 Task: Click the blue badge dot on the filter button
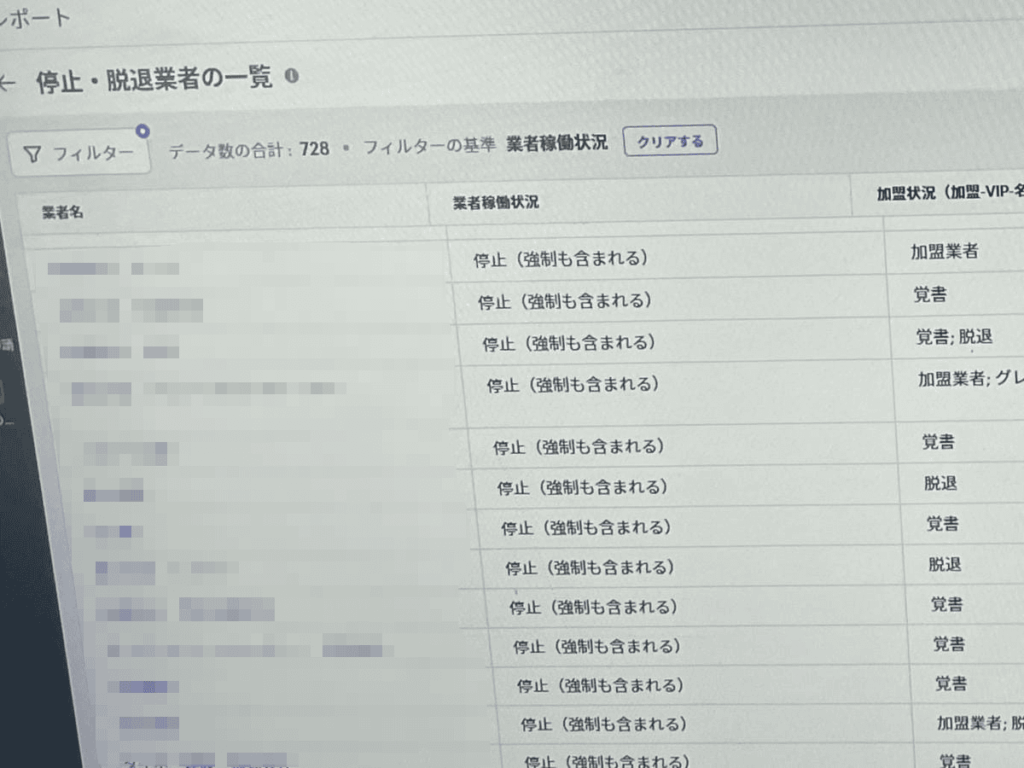tap(142, 130)
